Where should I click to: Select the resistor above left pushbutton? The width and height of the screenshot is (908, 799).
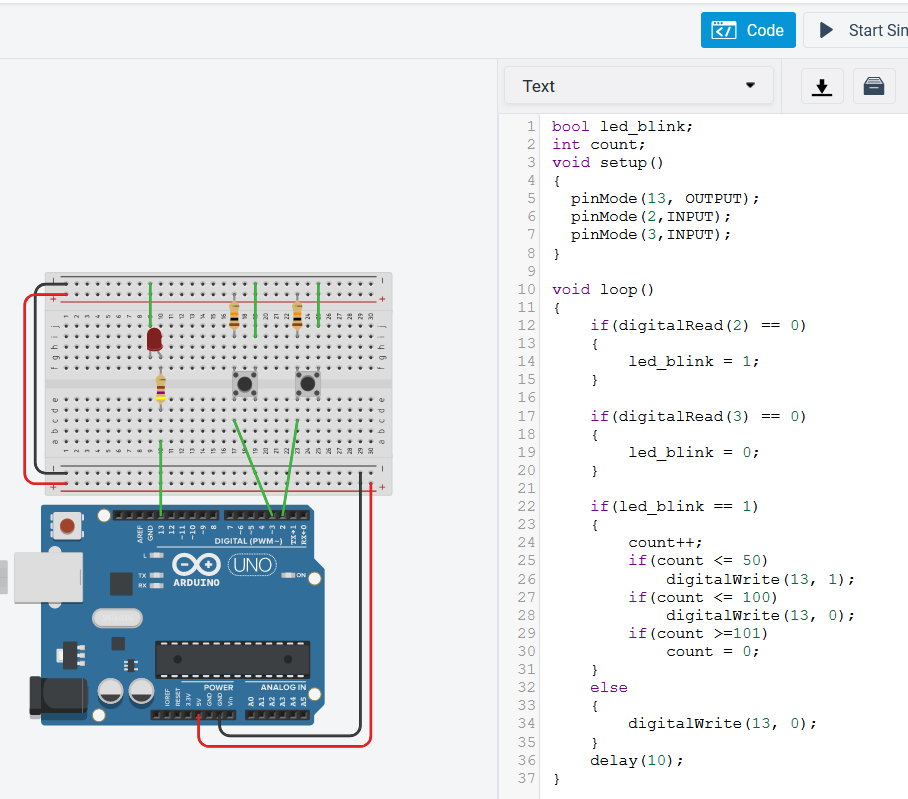point(234,315)
